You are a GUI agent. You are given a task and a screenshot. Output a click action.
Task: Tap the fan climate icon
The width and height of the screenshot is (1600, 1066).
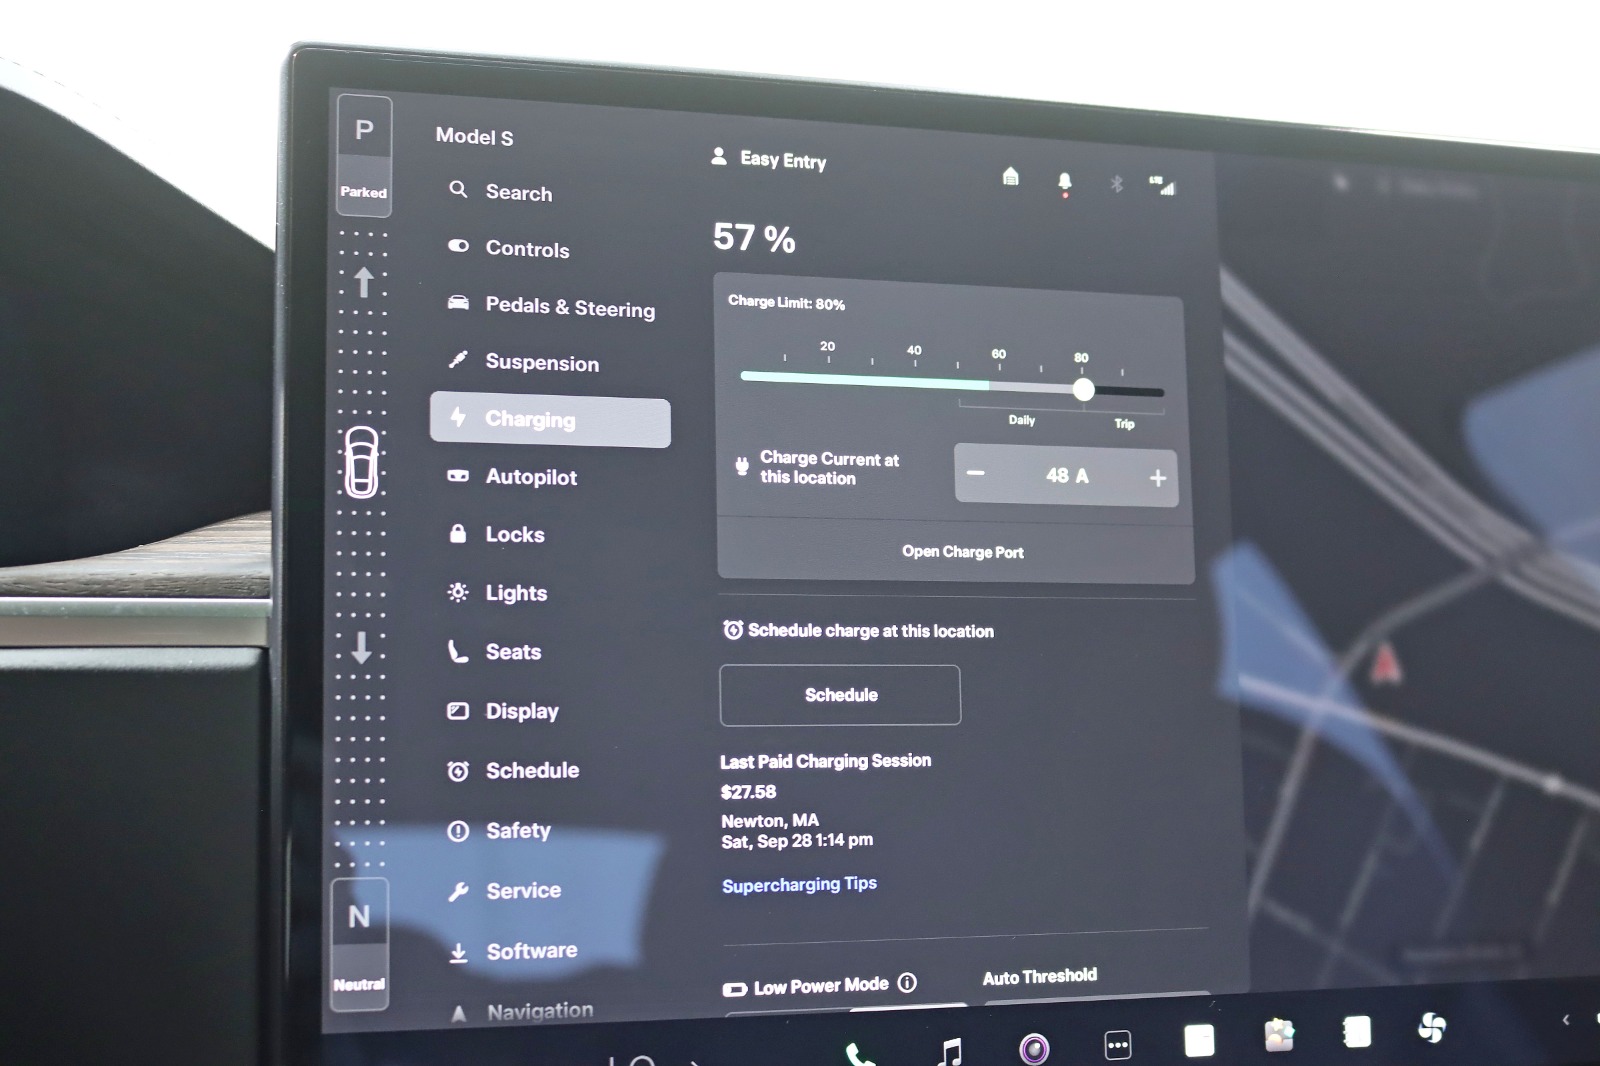1432,1027
